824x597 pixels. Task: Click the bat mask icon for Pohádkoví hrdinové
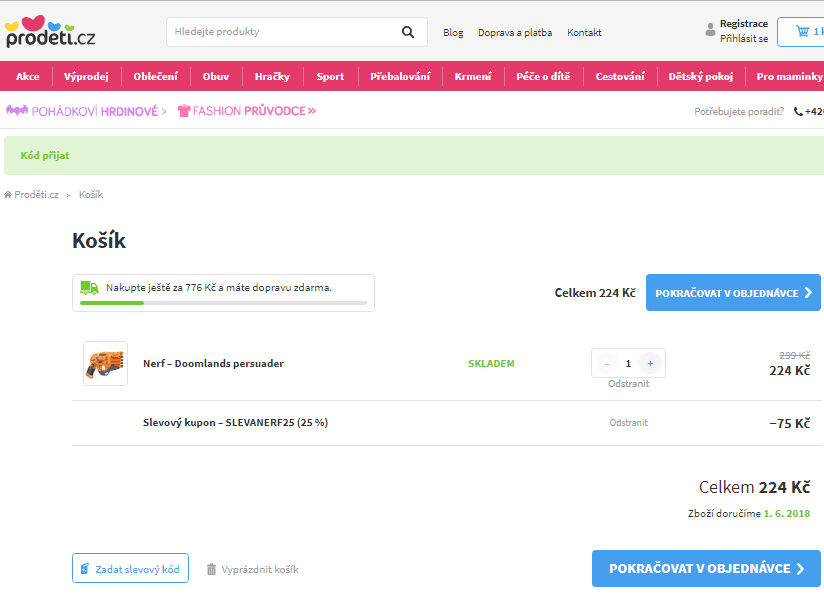click(17, 110)
